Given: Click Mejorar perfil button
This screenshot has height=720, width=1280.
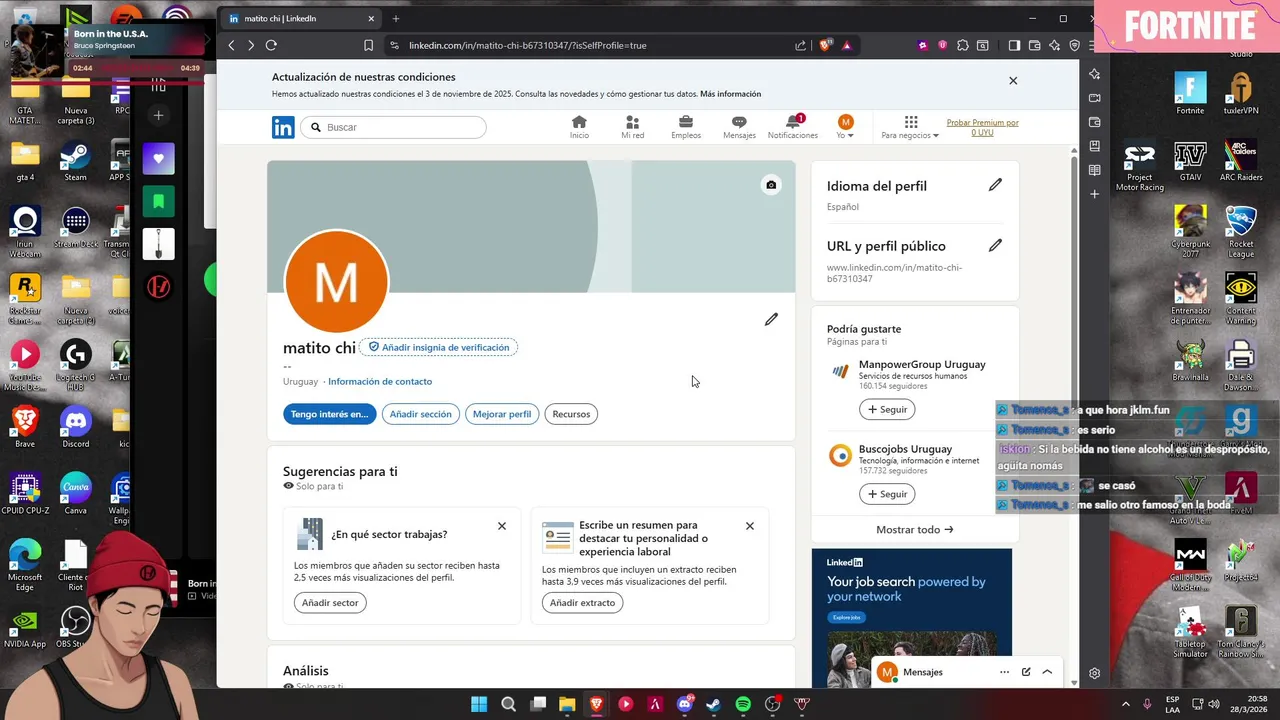Looking at the screenshot, I should (x=502, y=414).
